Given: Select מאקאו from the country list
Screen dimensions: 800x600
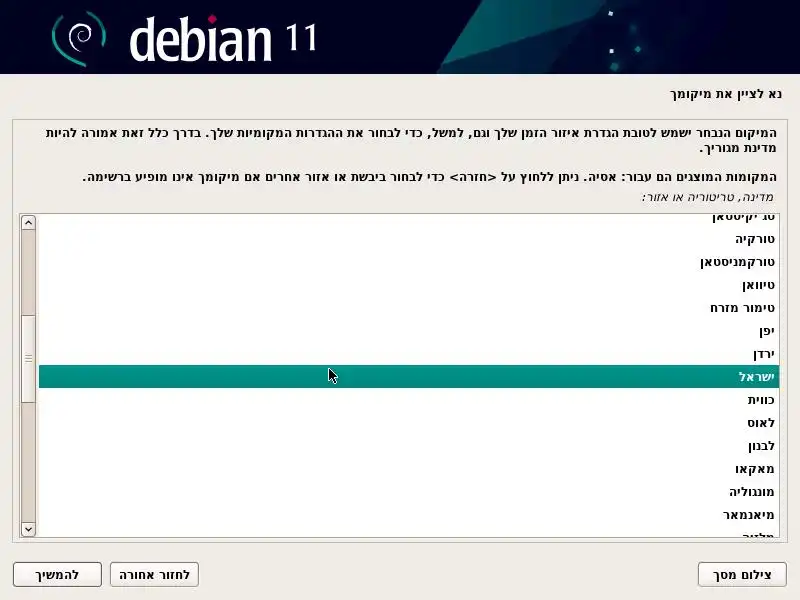Looking at the screenshot, I should [x=409, y=468].
